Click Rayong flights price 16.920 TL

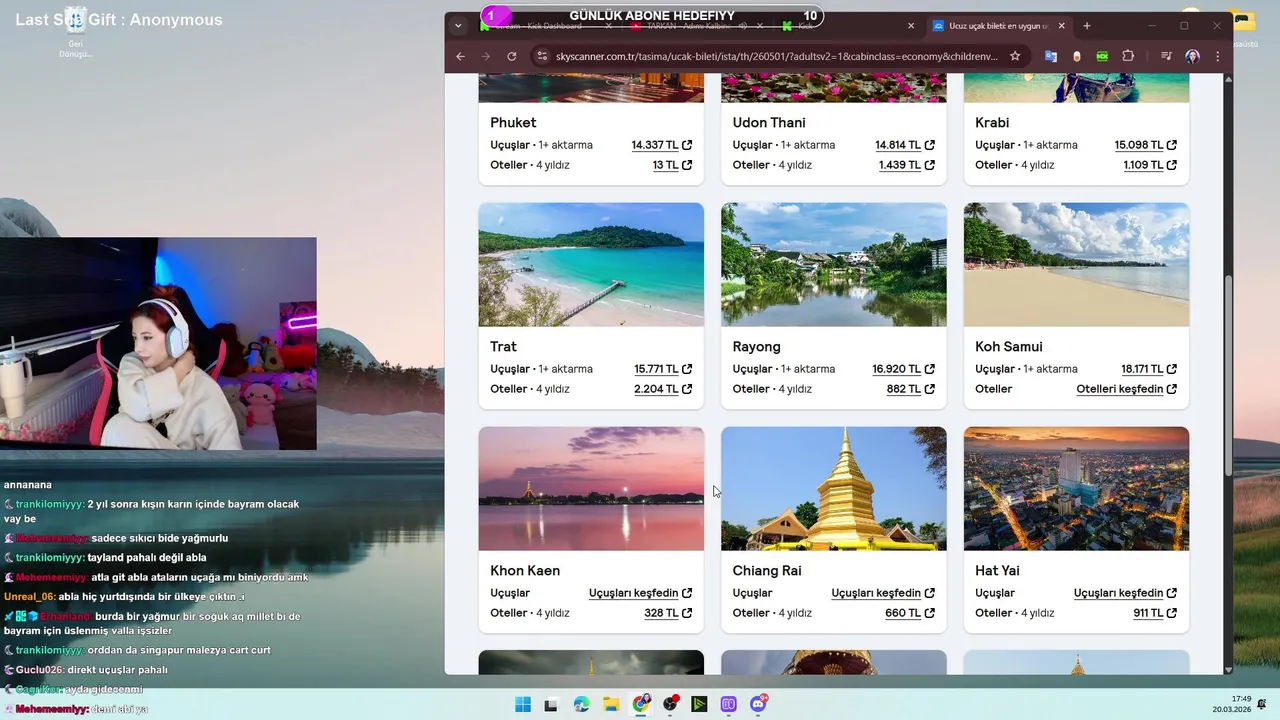point(896,369)
